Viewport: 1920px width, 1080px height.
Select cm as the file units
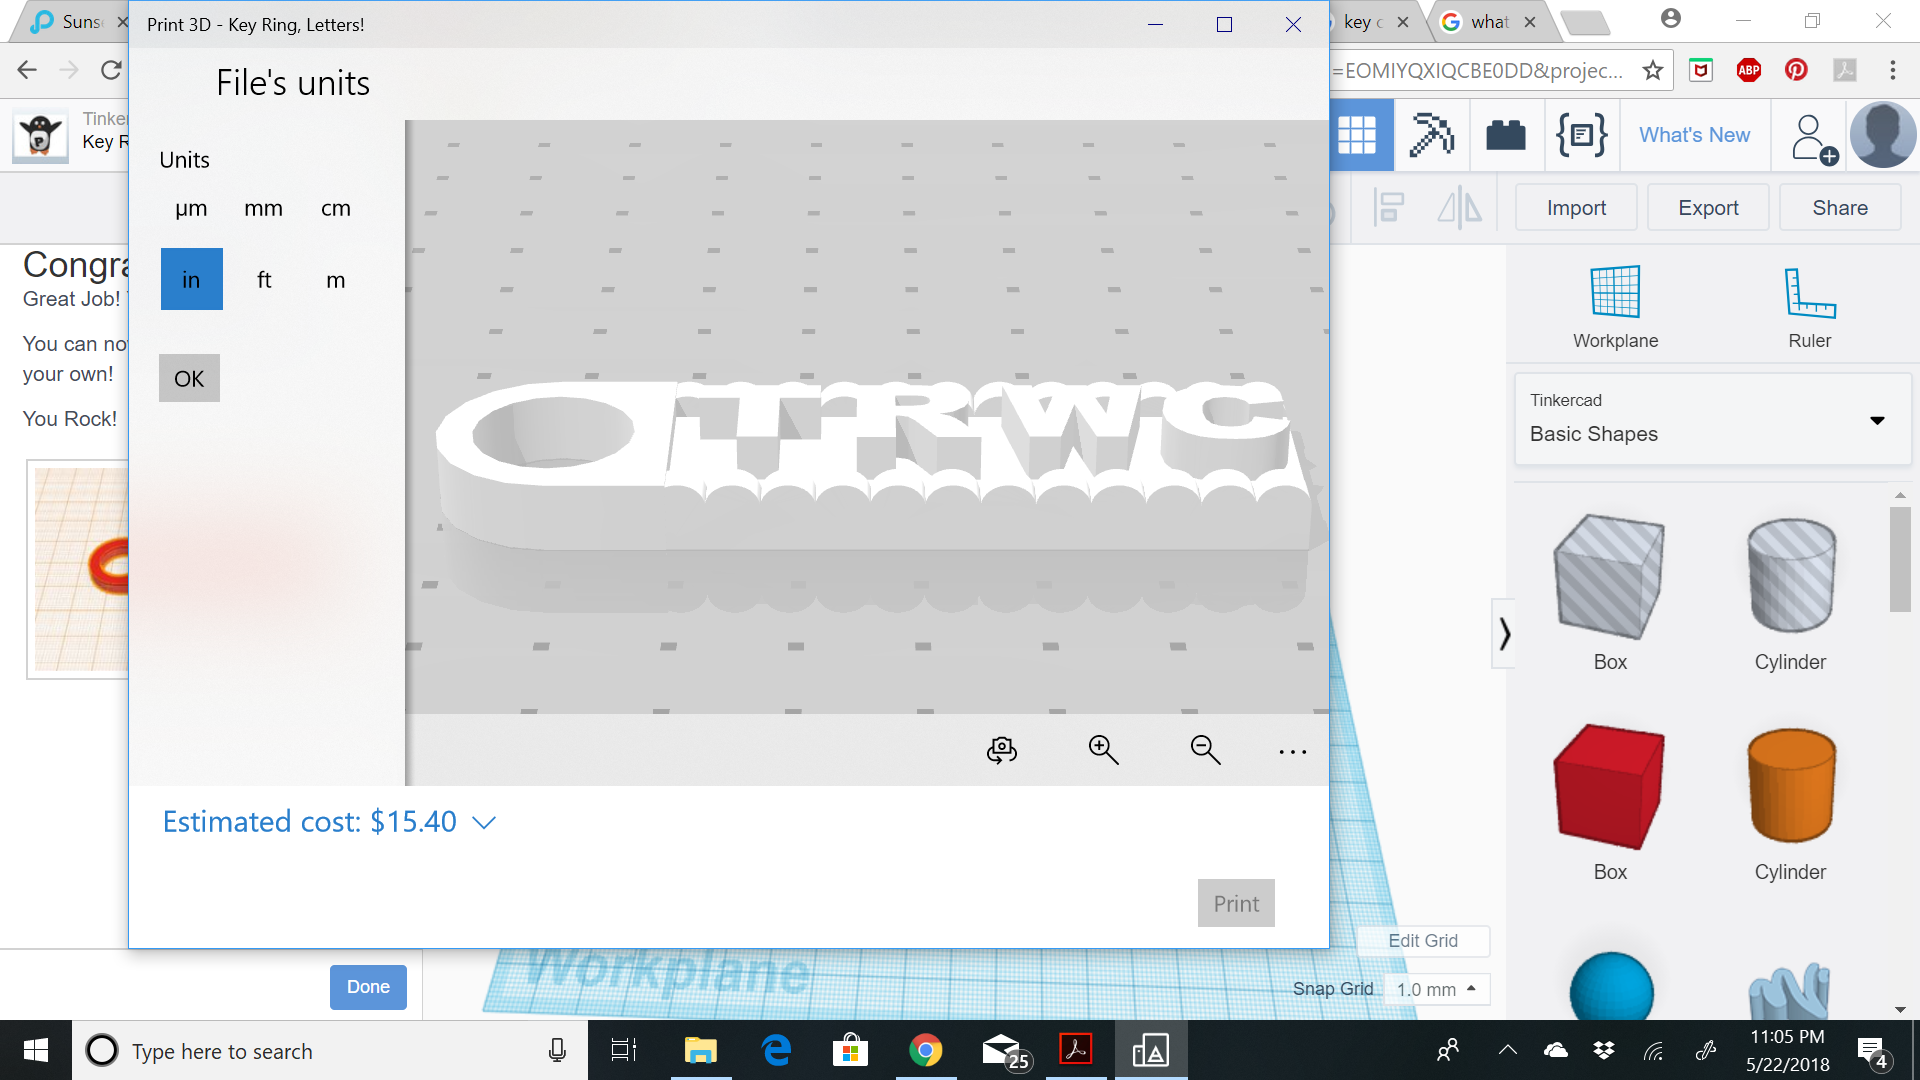(x=335, y=208)
